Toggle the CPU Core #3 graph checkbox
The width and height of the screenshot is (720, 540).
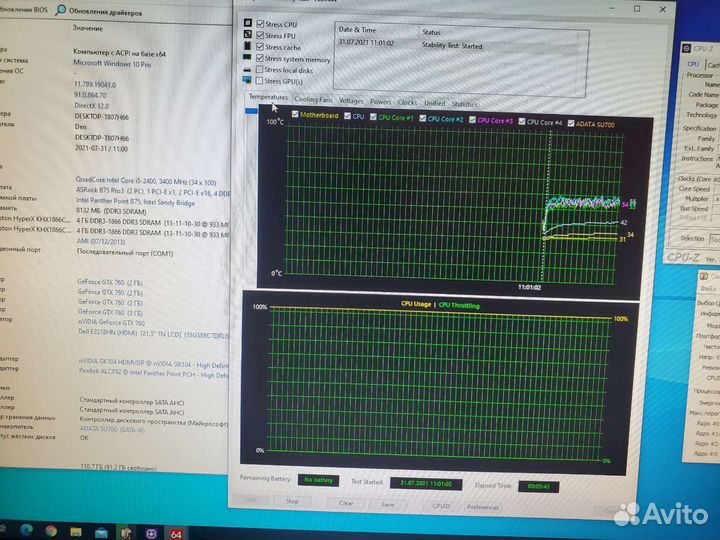tap(472, 120)
